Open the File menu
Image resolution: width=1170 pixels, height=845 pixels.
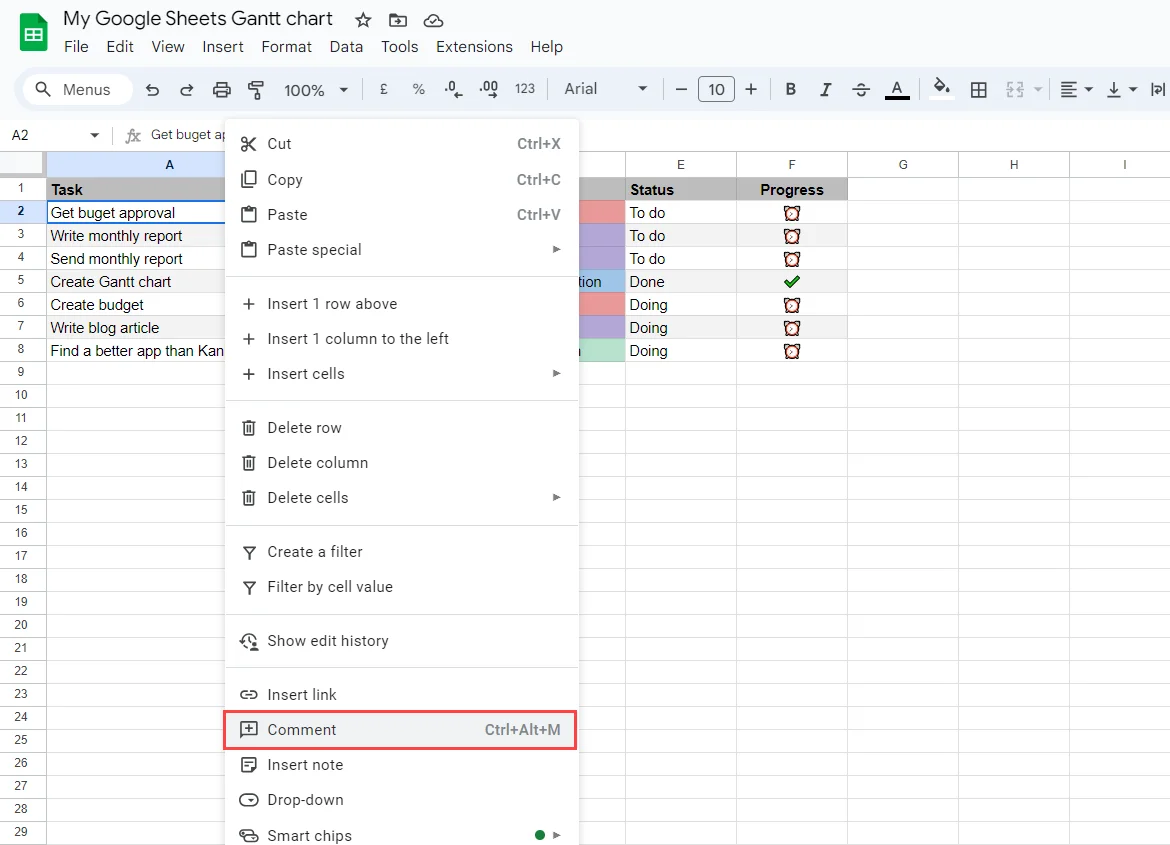76,47
